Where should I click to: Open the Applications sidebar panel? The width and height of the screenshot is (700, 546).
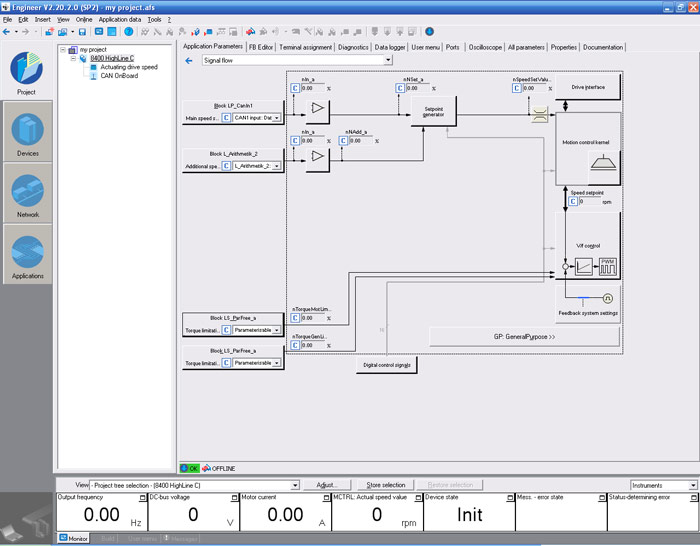[x=27, y=251]
